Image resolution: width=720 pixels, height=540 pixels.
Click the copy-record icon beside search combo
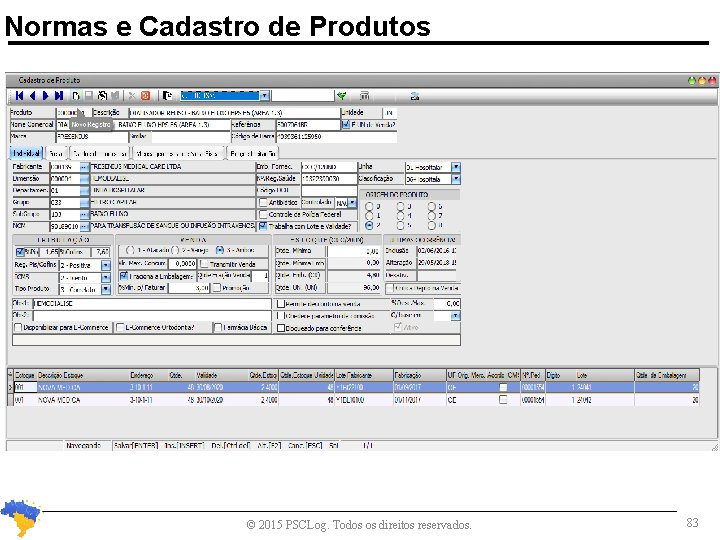click(x=168, y=96)
